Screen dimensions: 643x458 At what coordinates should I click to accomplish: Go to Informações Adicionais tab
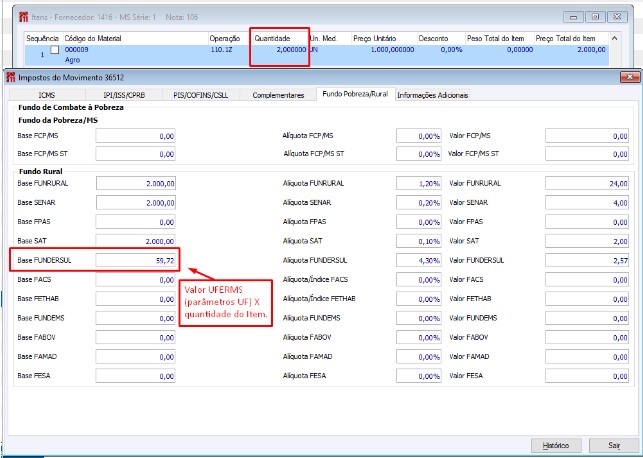(432, 95)
